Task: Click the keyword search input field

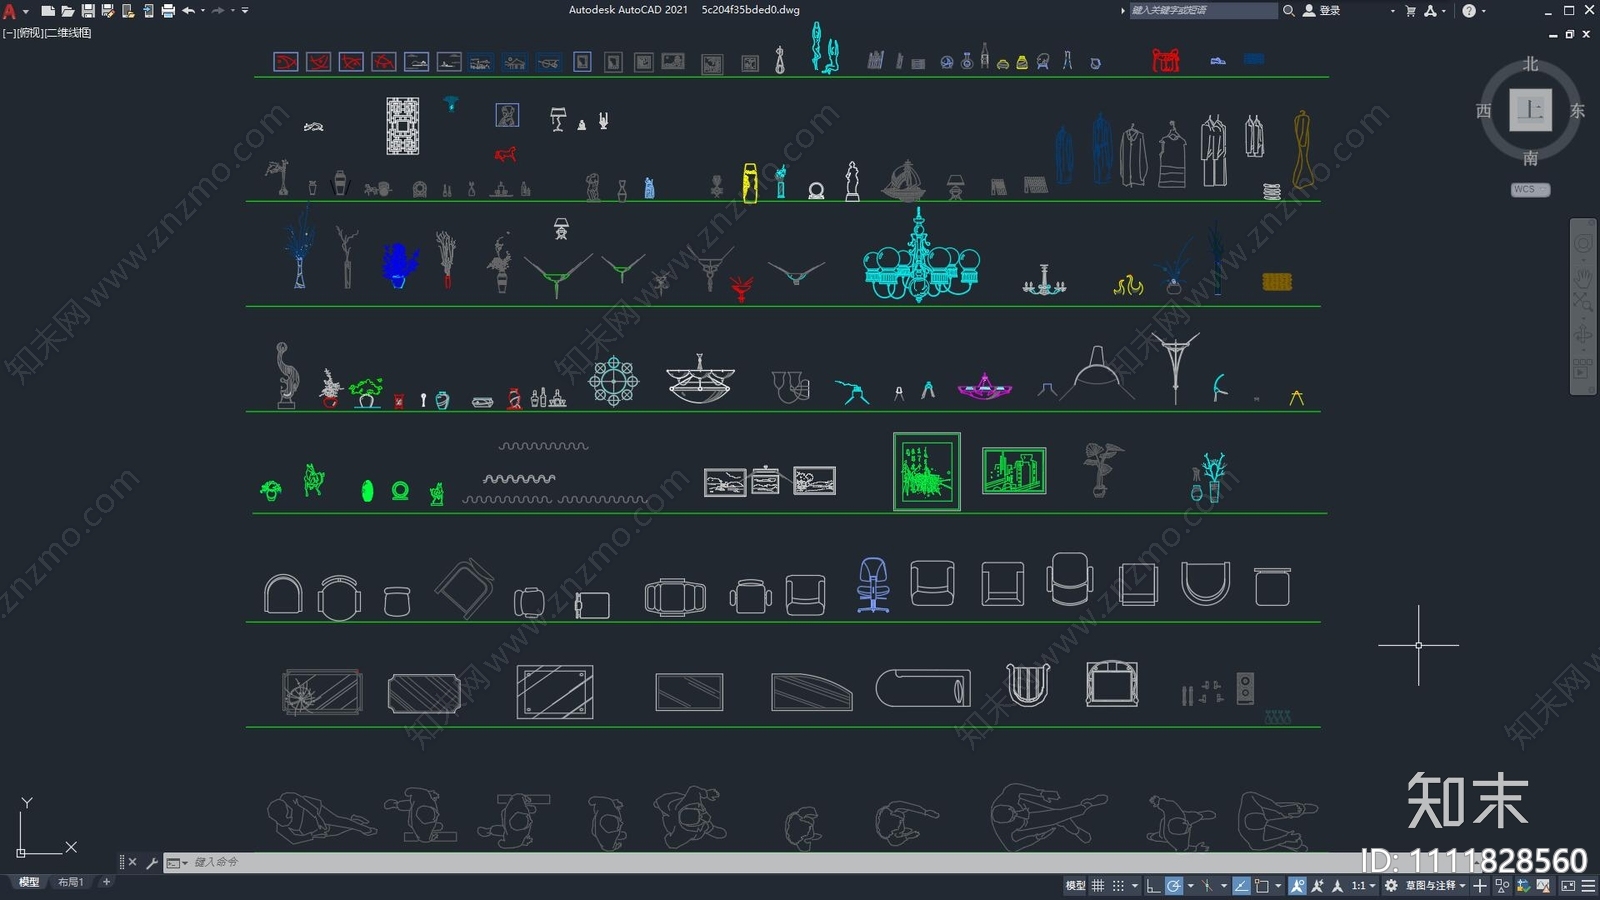Action: coord(1203,11)
